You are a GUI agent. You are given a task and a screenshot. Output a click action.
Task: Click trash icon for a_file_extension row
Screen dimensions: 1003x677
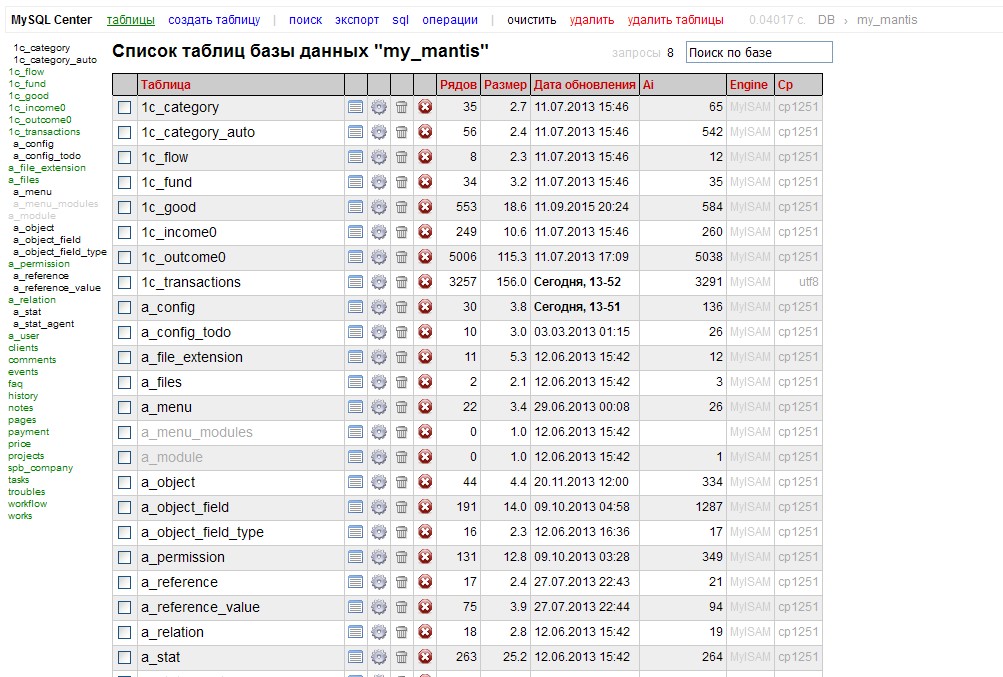402,356
